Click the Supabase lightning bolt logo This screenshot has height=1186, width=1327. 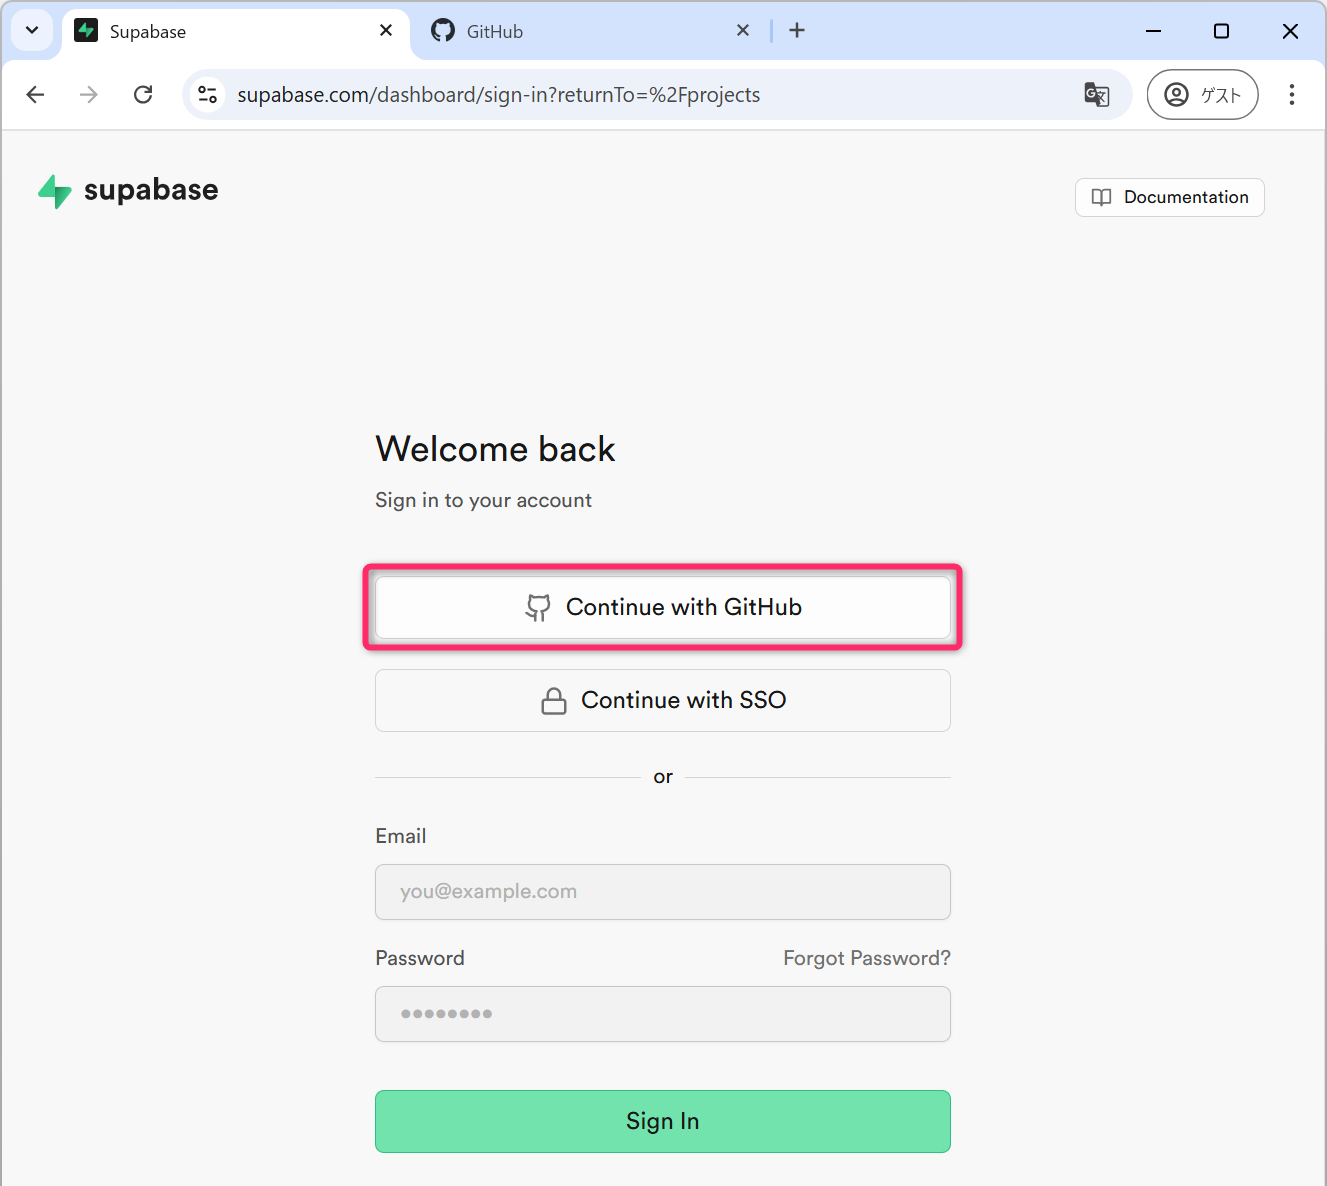click(55, 191)
